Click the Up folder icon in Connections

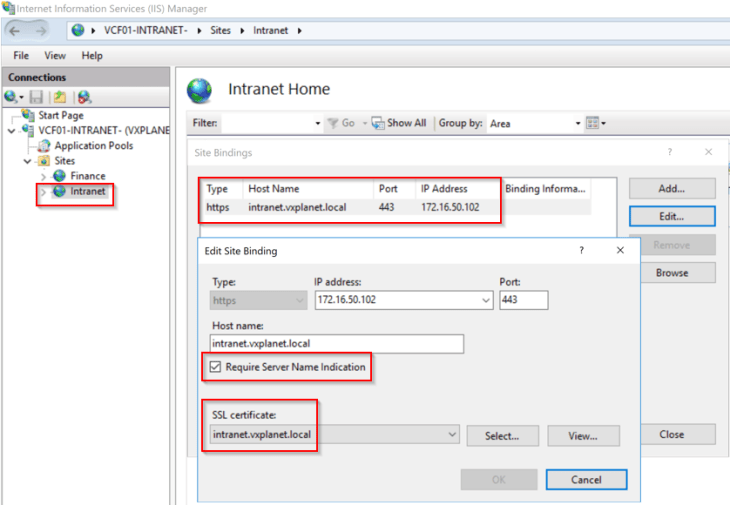click(x=60, y=97)
